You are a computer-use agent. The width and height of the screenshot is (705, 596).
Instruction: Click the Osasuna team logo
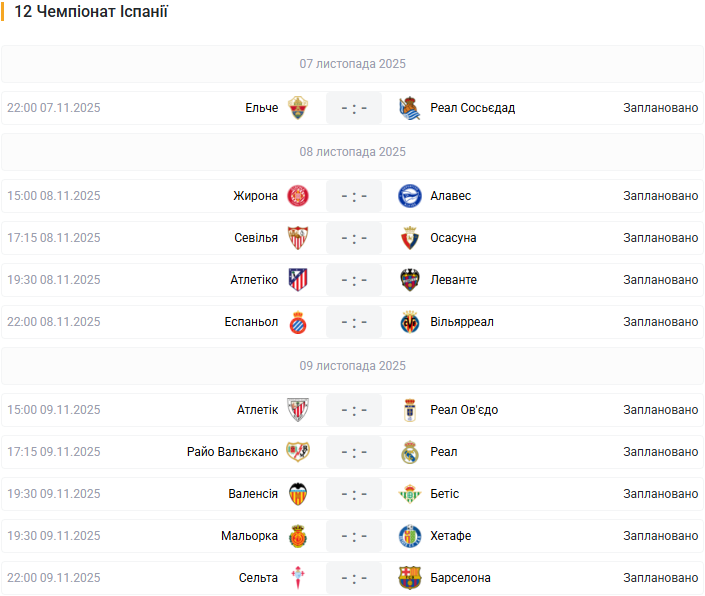point(410,238)
